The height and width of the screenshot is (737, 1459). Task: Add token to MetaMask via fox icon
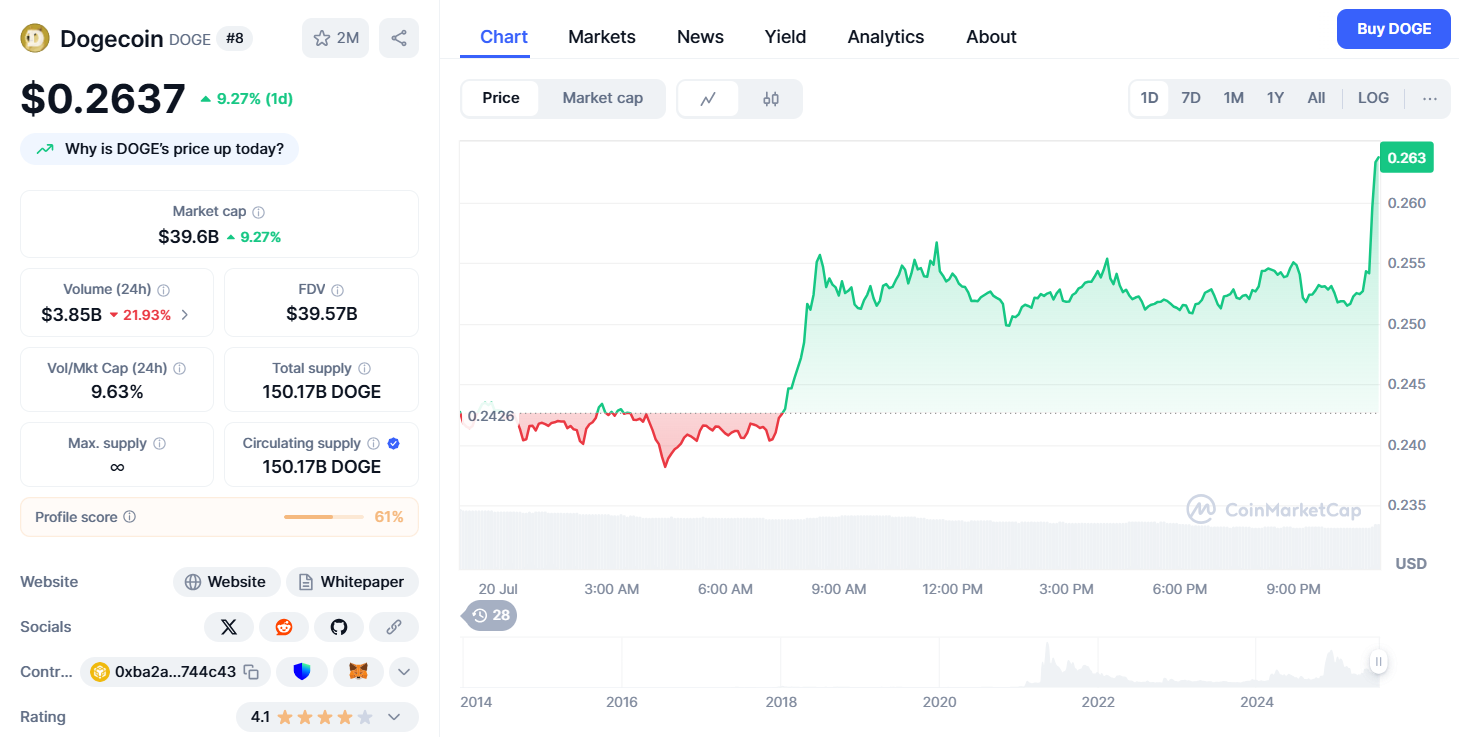[358, 672]
